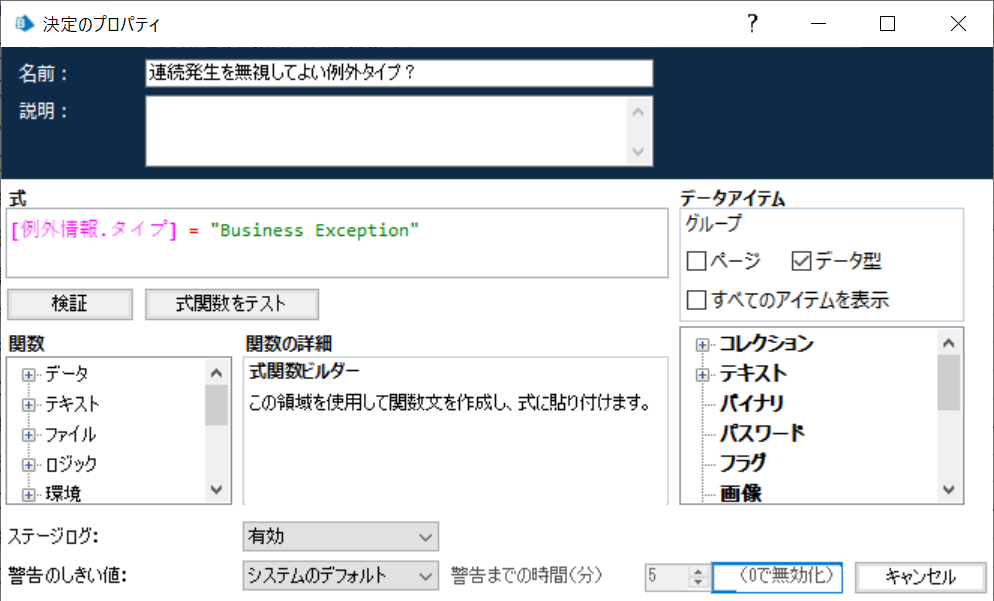The height and width of the screenshot is (601, 994).
Task: Expand the テキスト function node in 関数 tree
Action: pyautogui.click(x=29, y=404)
